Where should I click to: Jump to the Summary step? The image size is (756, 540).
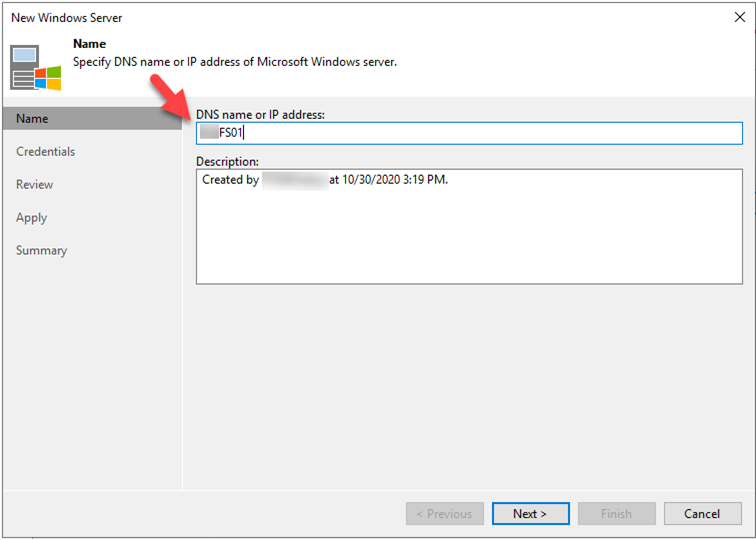pyautogui.click(x=41, y=250)
